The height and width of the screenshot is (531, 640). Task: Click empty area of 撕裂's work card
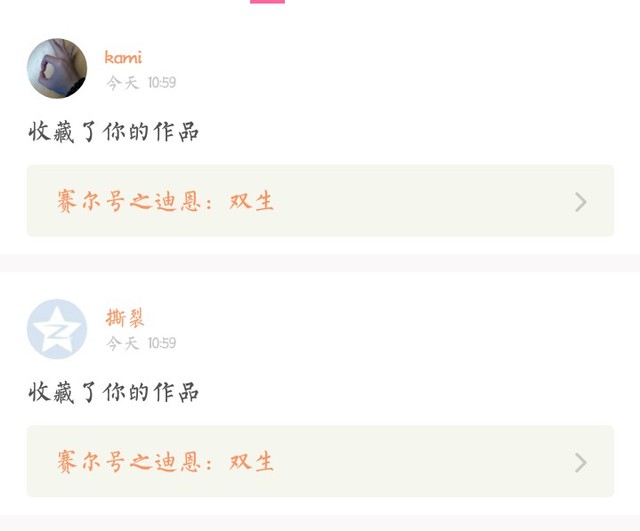(x=420, y=461)
